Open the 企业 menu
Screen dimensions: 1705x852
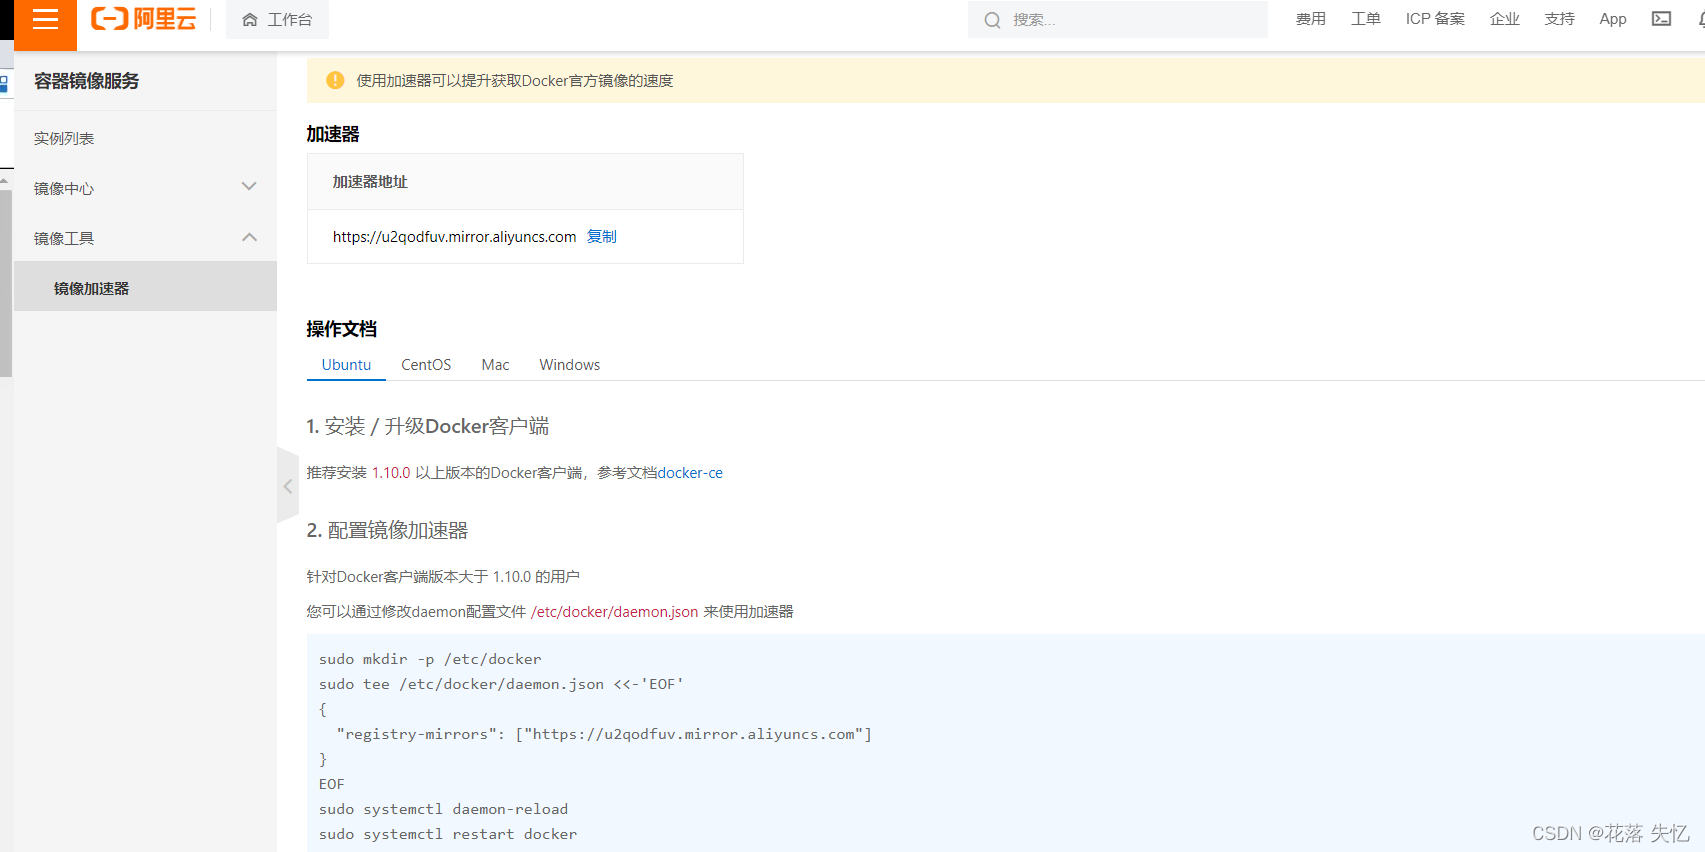(1504, 19)
